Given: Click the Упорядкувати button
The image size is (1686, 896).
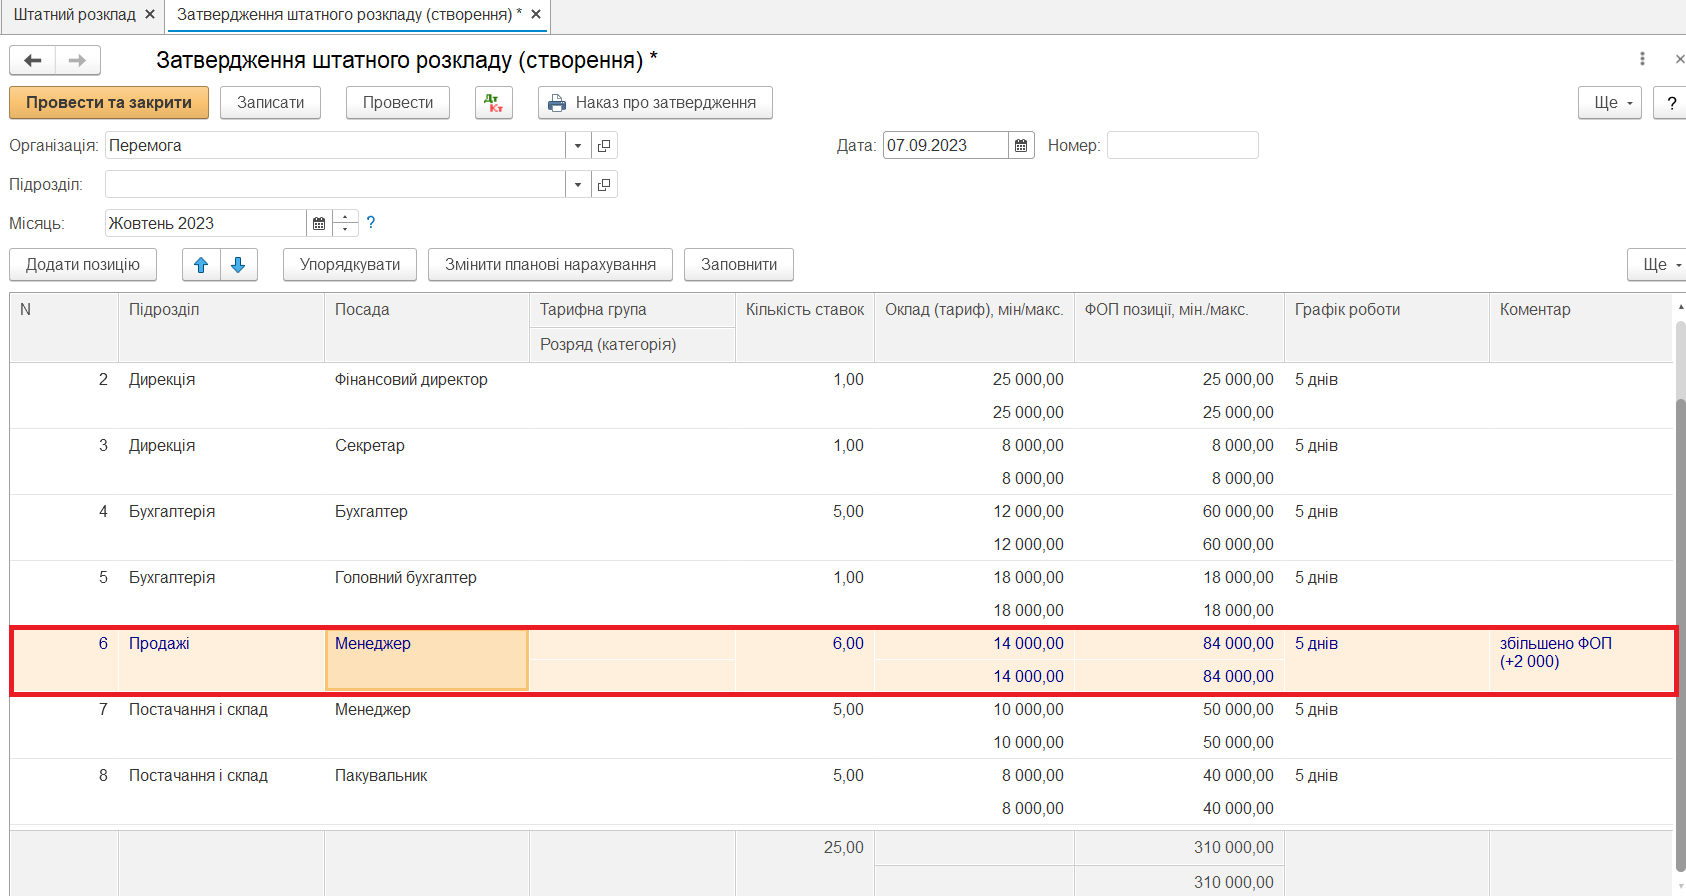Looking at the screenshot, I should click(350, 265).
